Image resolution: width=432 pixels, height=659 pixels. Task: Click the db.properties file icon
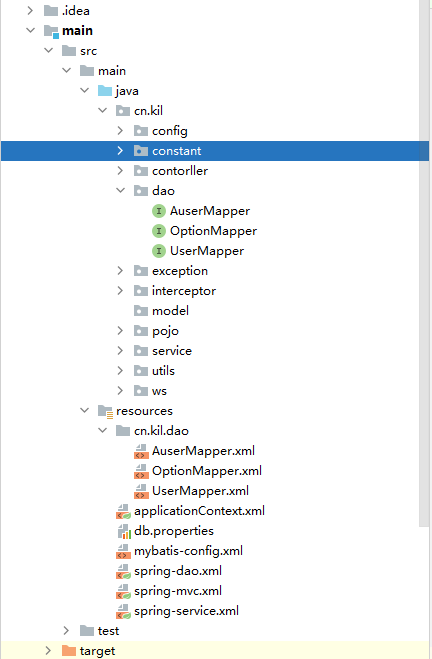coord(124,531)
